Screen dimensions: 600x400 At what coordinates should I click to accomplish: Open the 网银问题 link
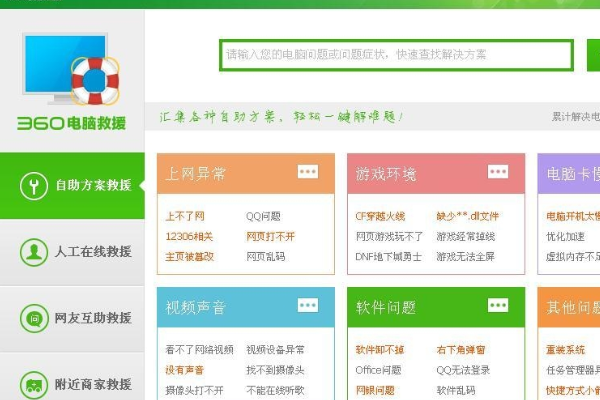pyautogui.click(x=375, y=390)
